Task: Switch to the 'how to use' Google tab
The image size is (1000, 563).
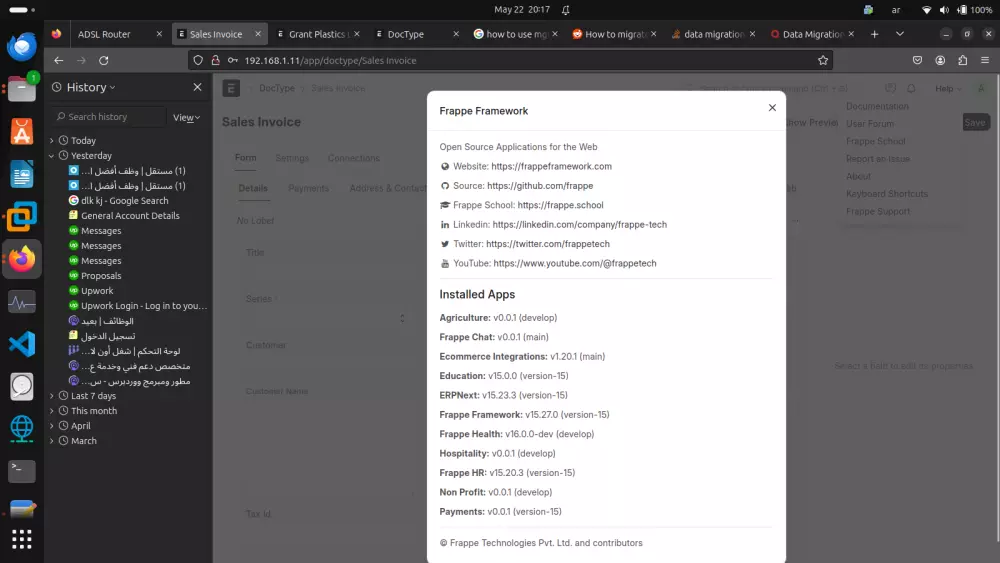Action: [514, 34]
